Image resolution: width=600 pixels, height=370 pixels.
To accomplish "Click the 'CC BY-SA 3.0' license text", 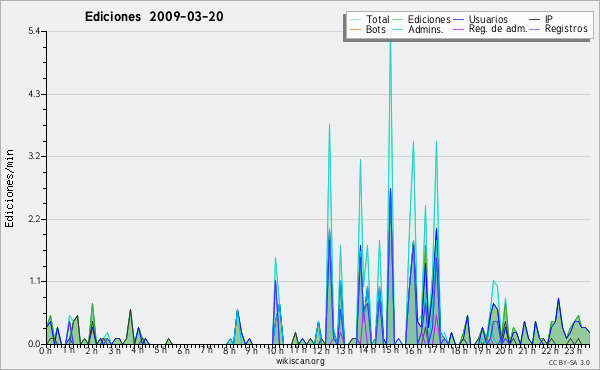I will click(x=569, y=362).
